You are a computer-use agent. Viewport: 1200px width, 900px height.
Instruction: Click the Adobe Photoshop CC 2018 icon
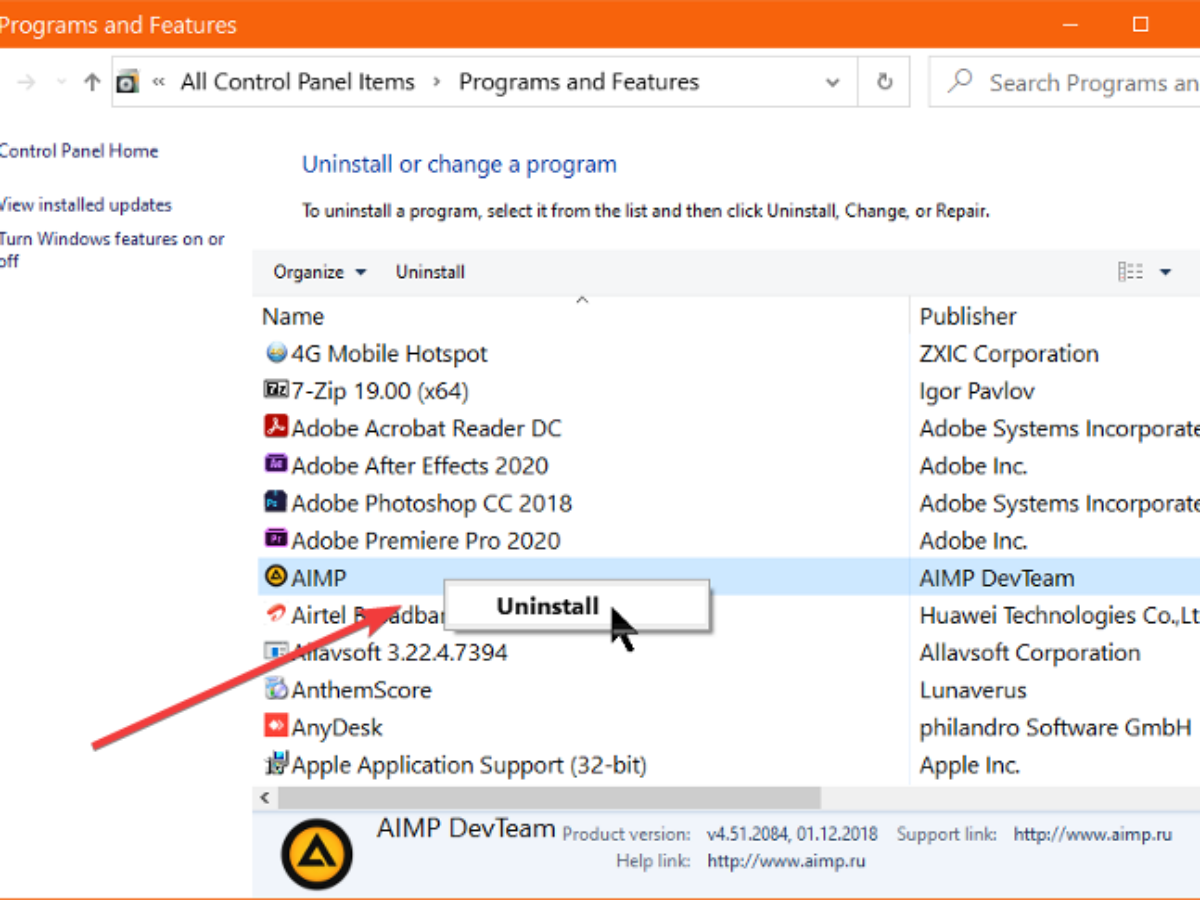[x=276, y=502]
